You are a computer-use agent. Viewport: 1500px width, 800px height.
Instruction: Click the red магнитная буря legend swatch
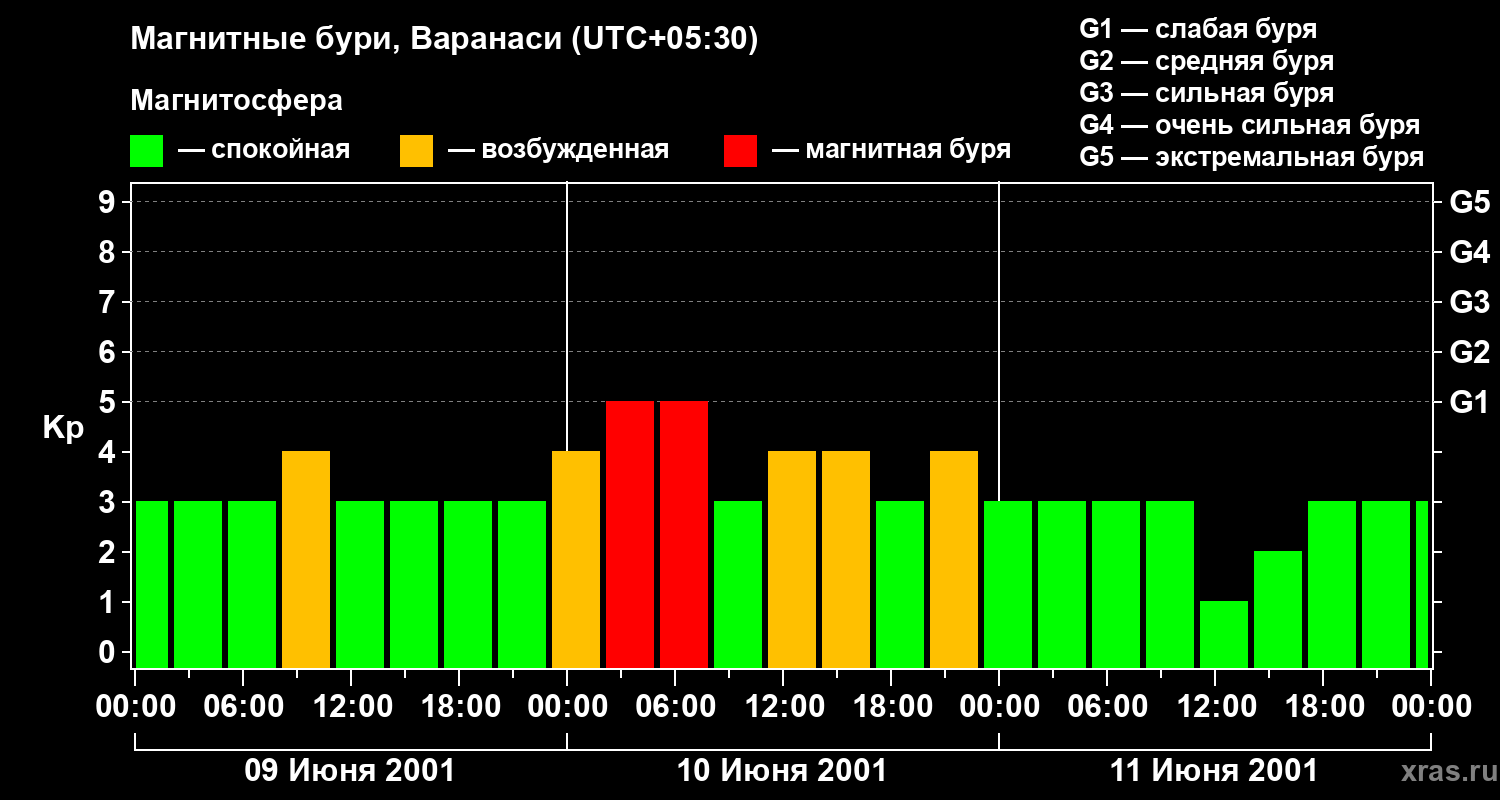pyautogui.click(x=741, y=151)
